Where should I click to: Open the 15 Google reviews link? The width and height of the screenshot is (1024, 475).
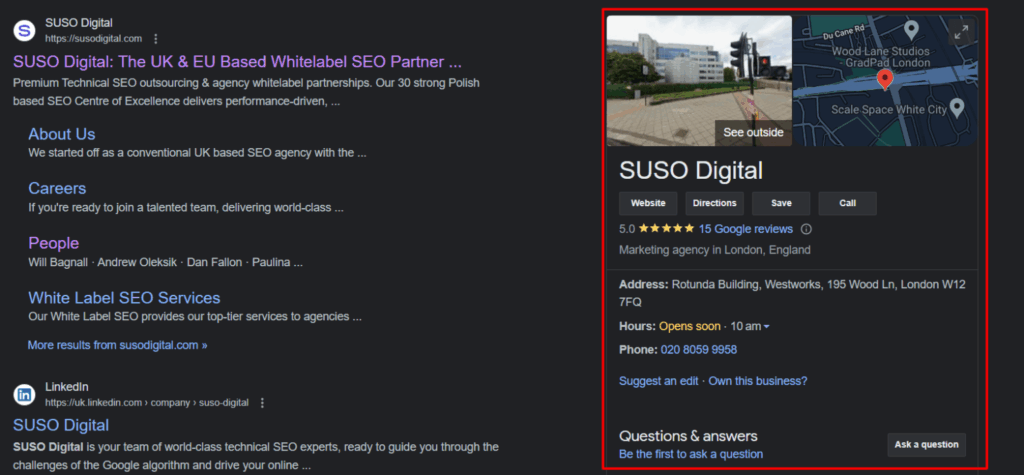point(746,229)
